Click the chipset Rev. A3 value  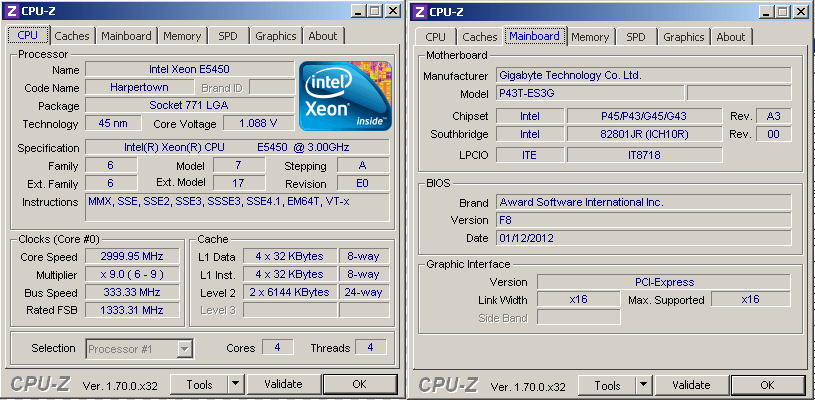(x=773, y=116)
